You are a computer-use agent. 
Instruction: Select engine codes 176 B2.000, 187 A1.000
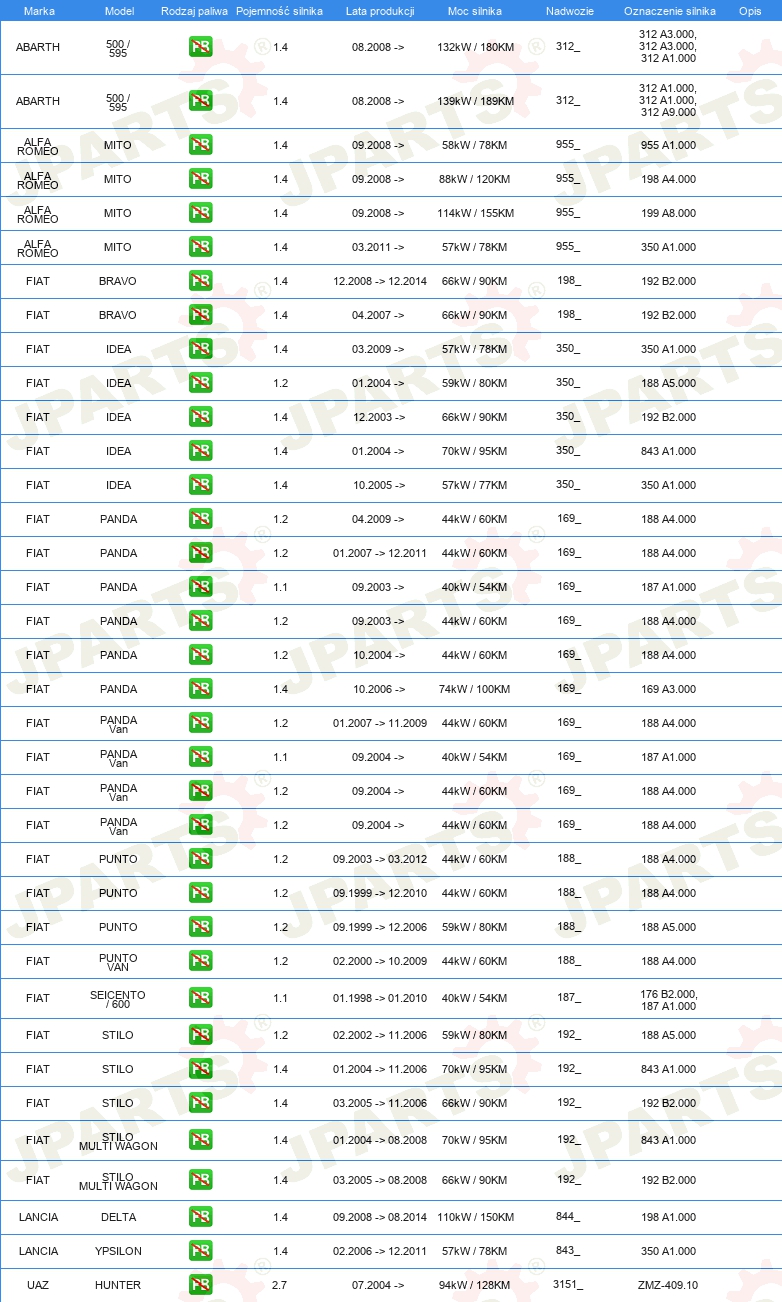click(668, 999)
